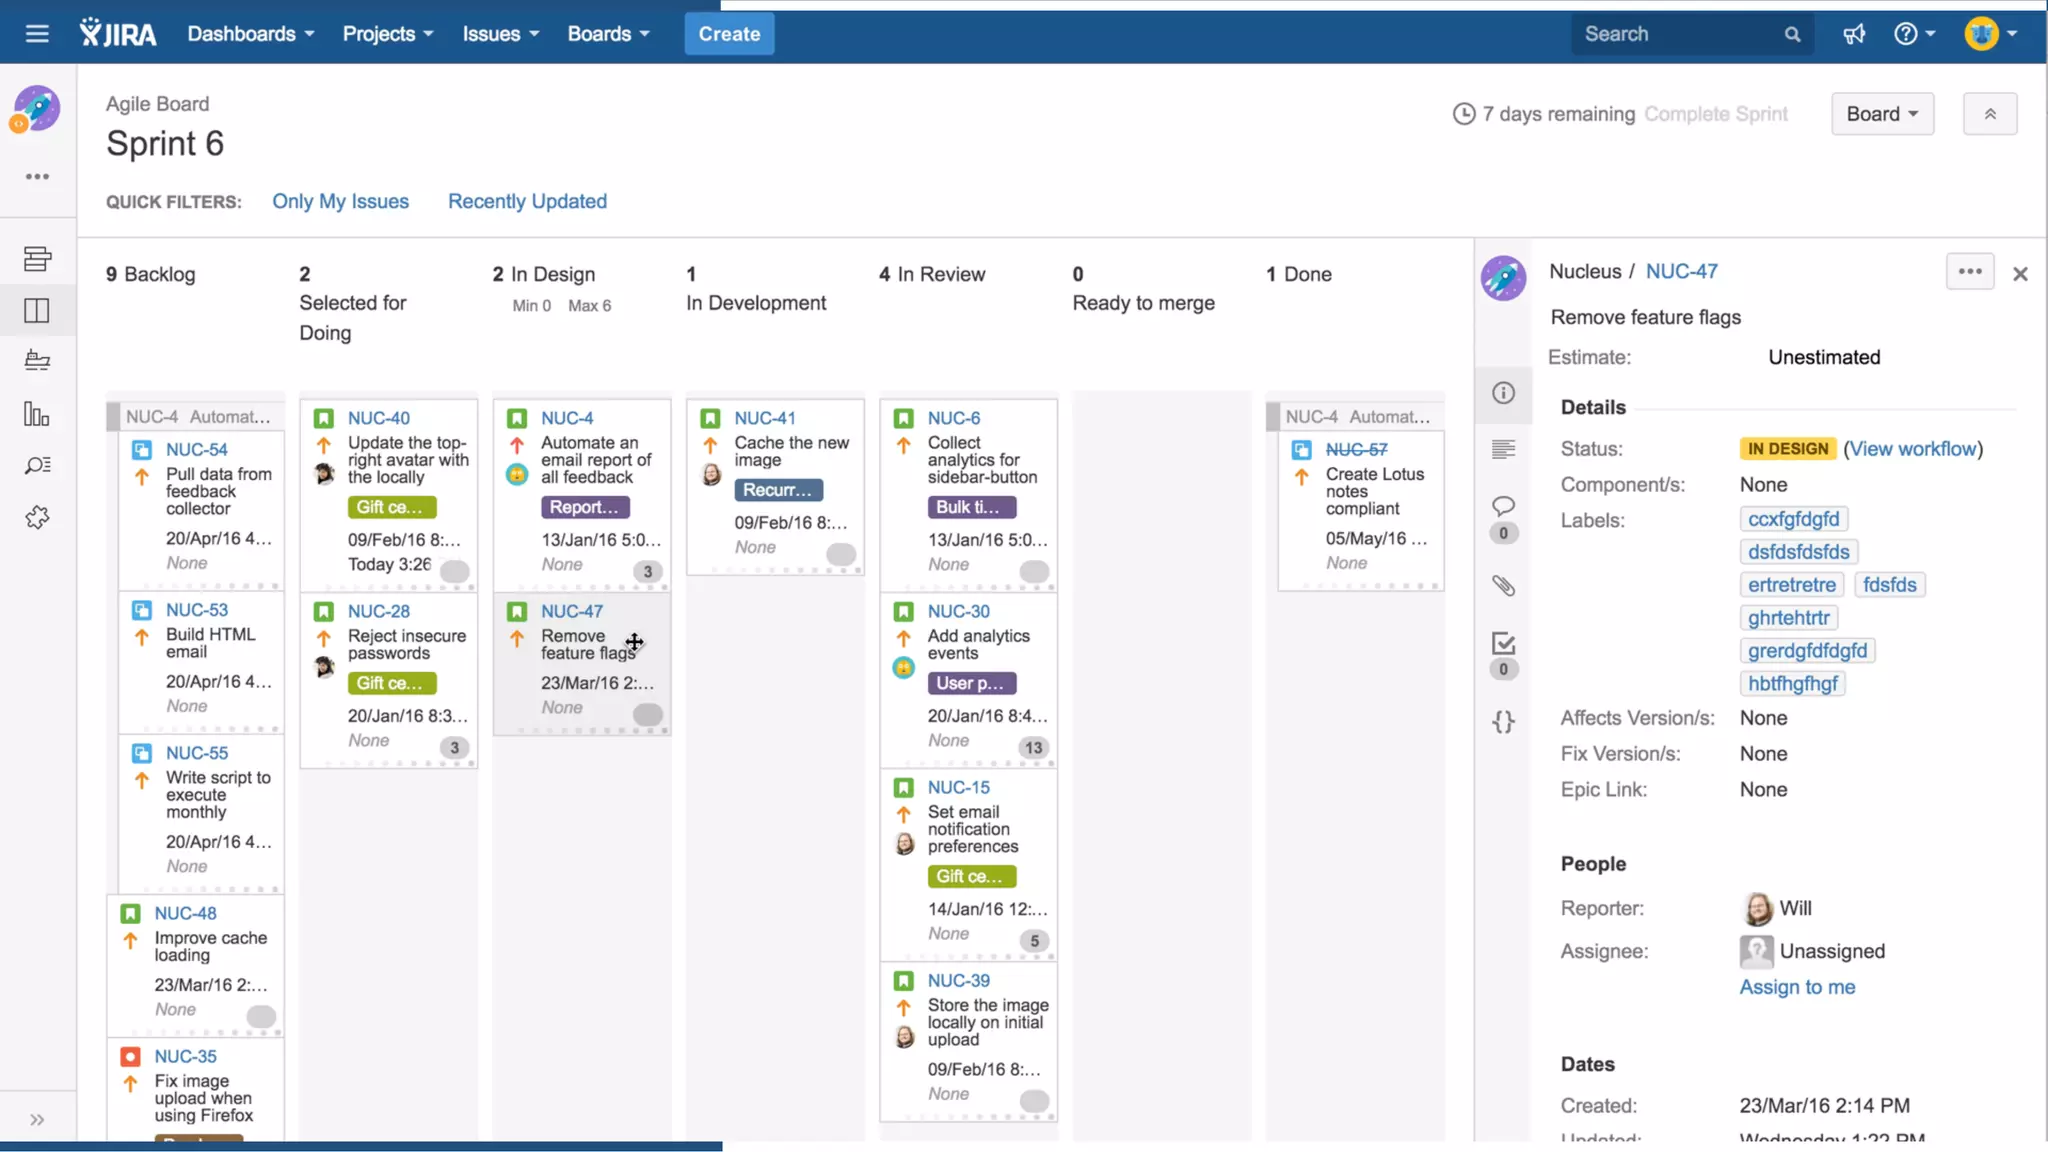
Task: Toggle the Recently Updated quick filter
Action: click(527, 201)
